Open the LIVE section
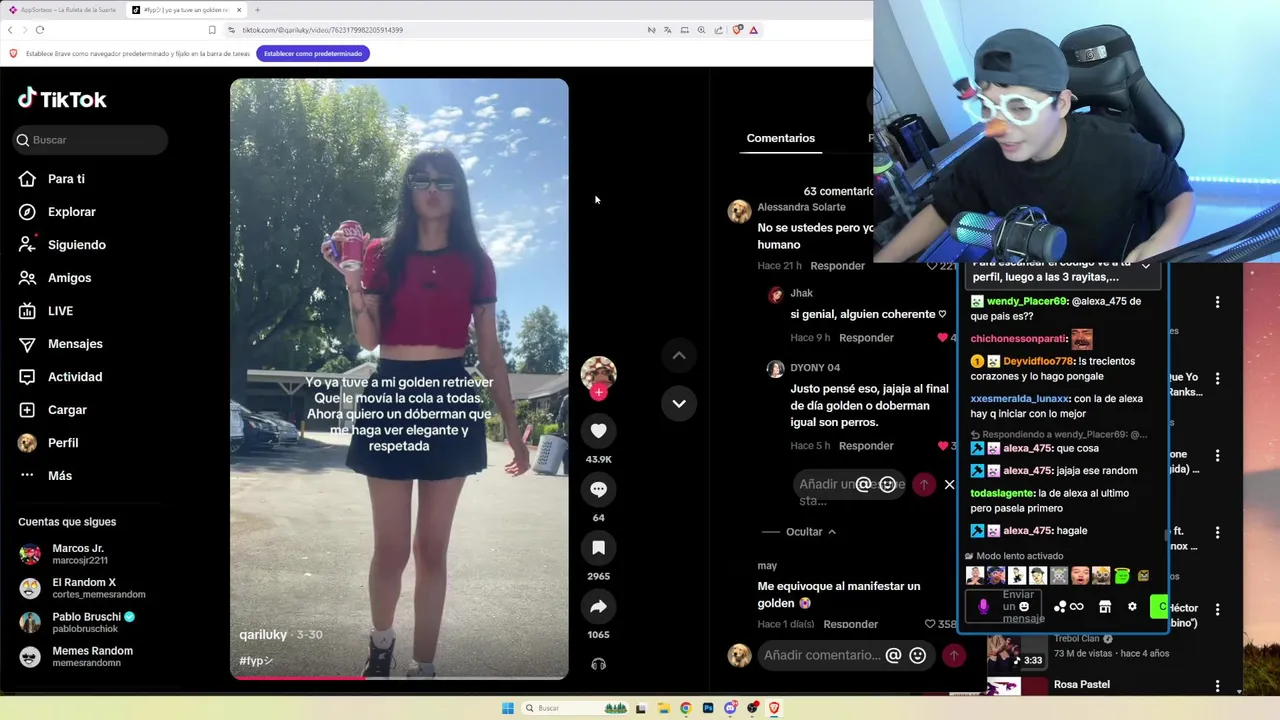The height and width of the screenshot is (720, 1280). tap(46, 311)
